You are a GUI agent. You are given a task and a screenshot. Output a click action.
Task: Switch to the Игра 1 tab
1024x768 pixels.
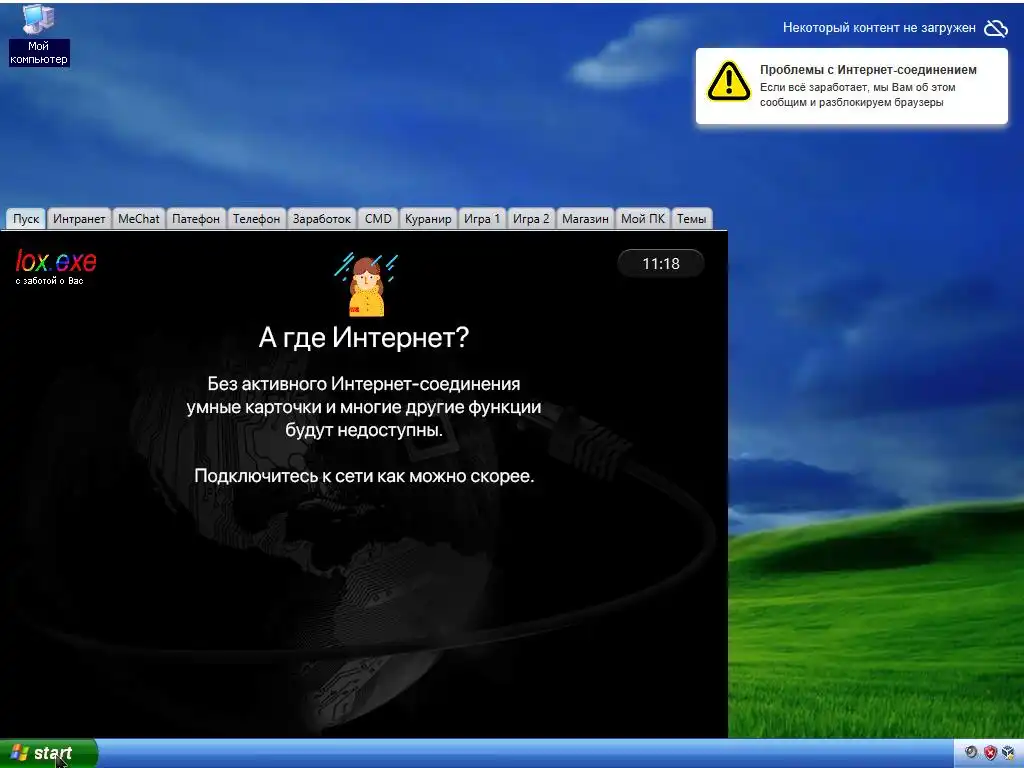(x=482, y=219)
